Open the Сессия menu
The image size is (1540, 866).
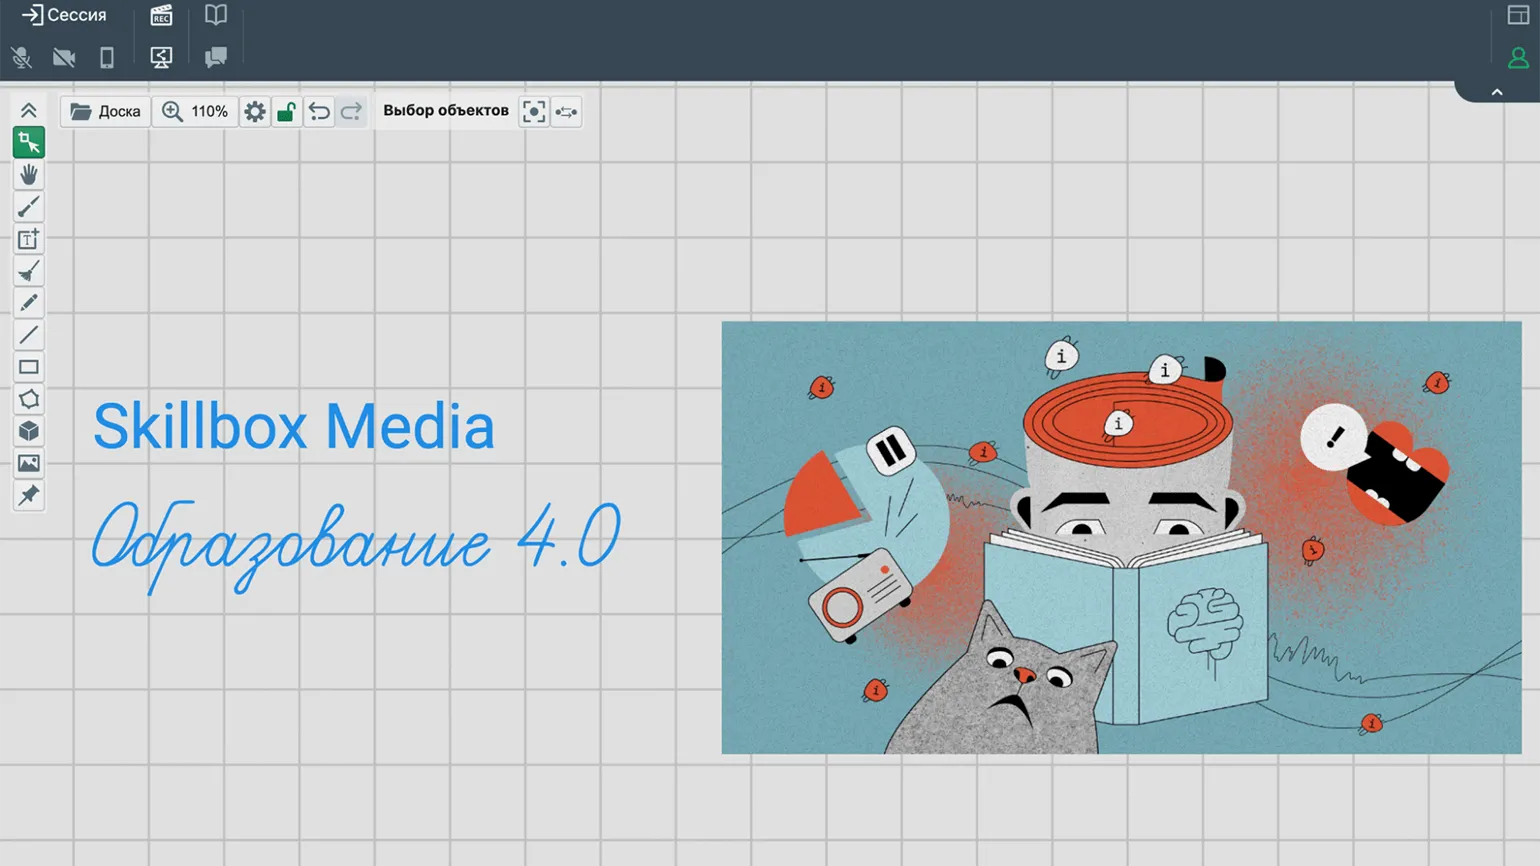pyautogui.click(x=64, y=15)
